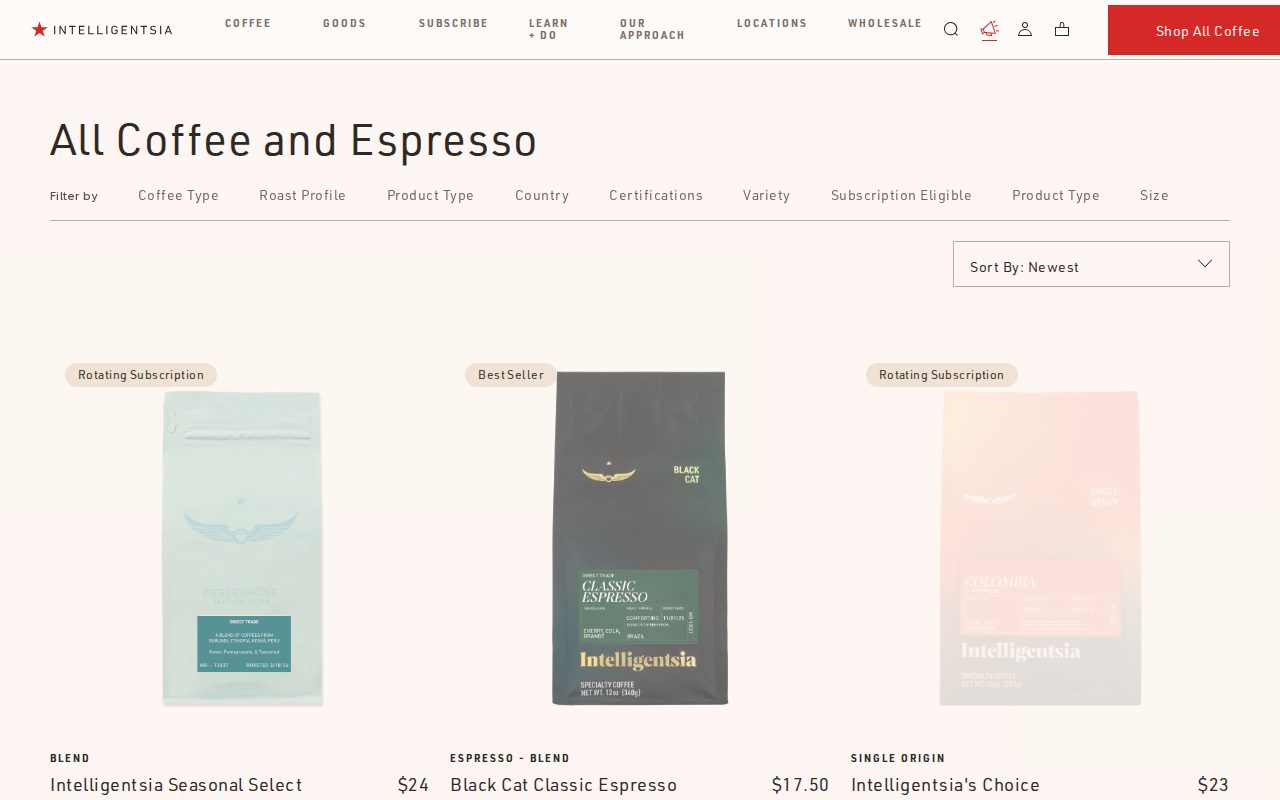Open the Intelligentsia's Choice product title
The height and width of the screenshot is (800, 1280).
(x=945, y=785)
